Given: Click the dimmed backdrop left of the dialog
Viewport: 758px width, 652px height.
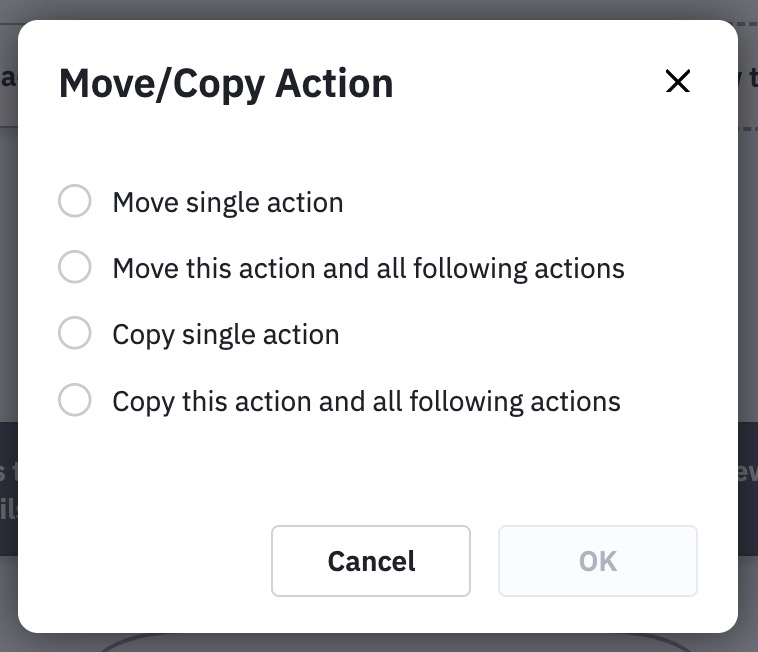Looking at the screenshot, I should coord(8,300).
